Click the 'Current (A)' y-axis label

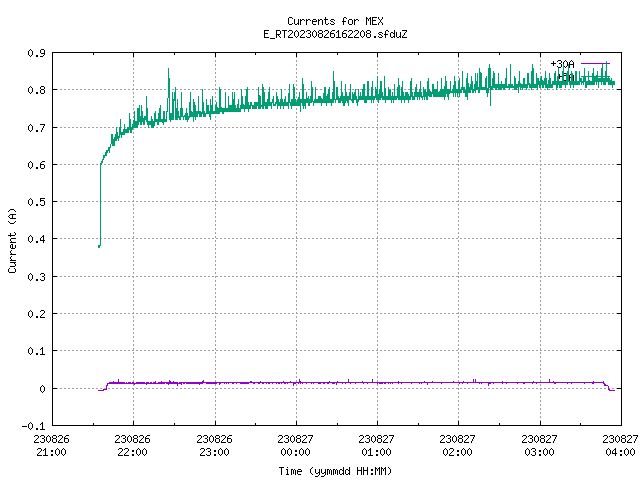pyautogui.click(x=12, y=240)
